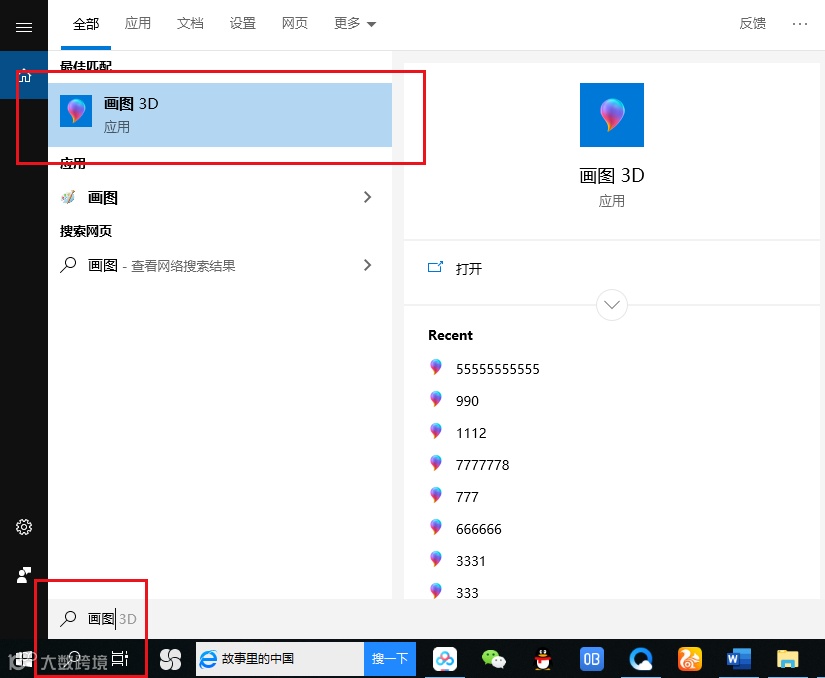
Task: Open recent file 777
Action: [x=467, y=497]
